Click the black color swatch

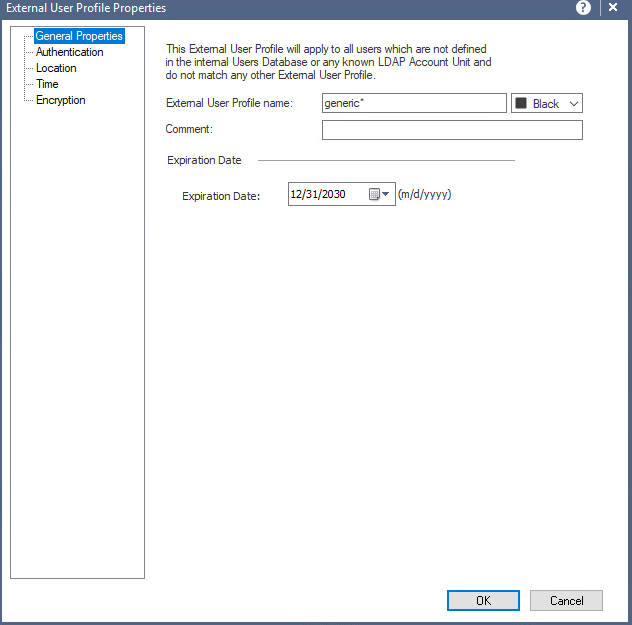[521, 103]
